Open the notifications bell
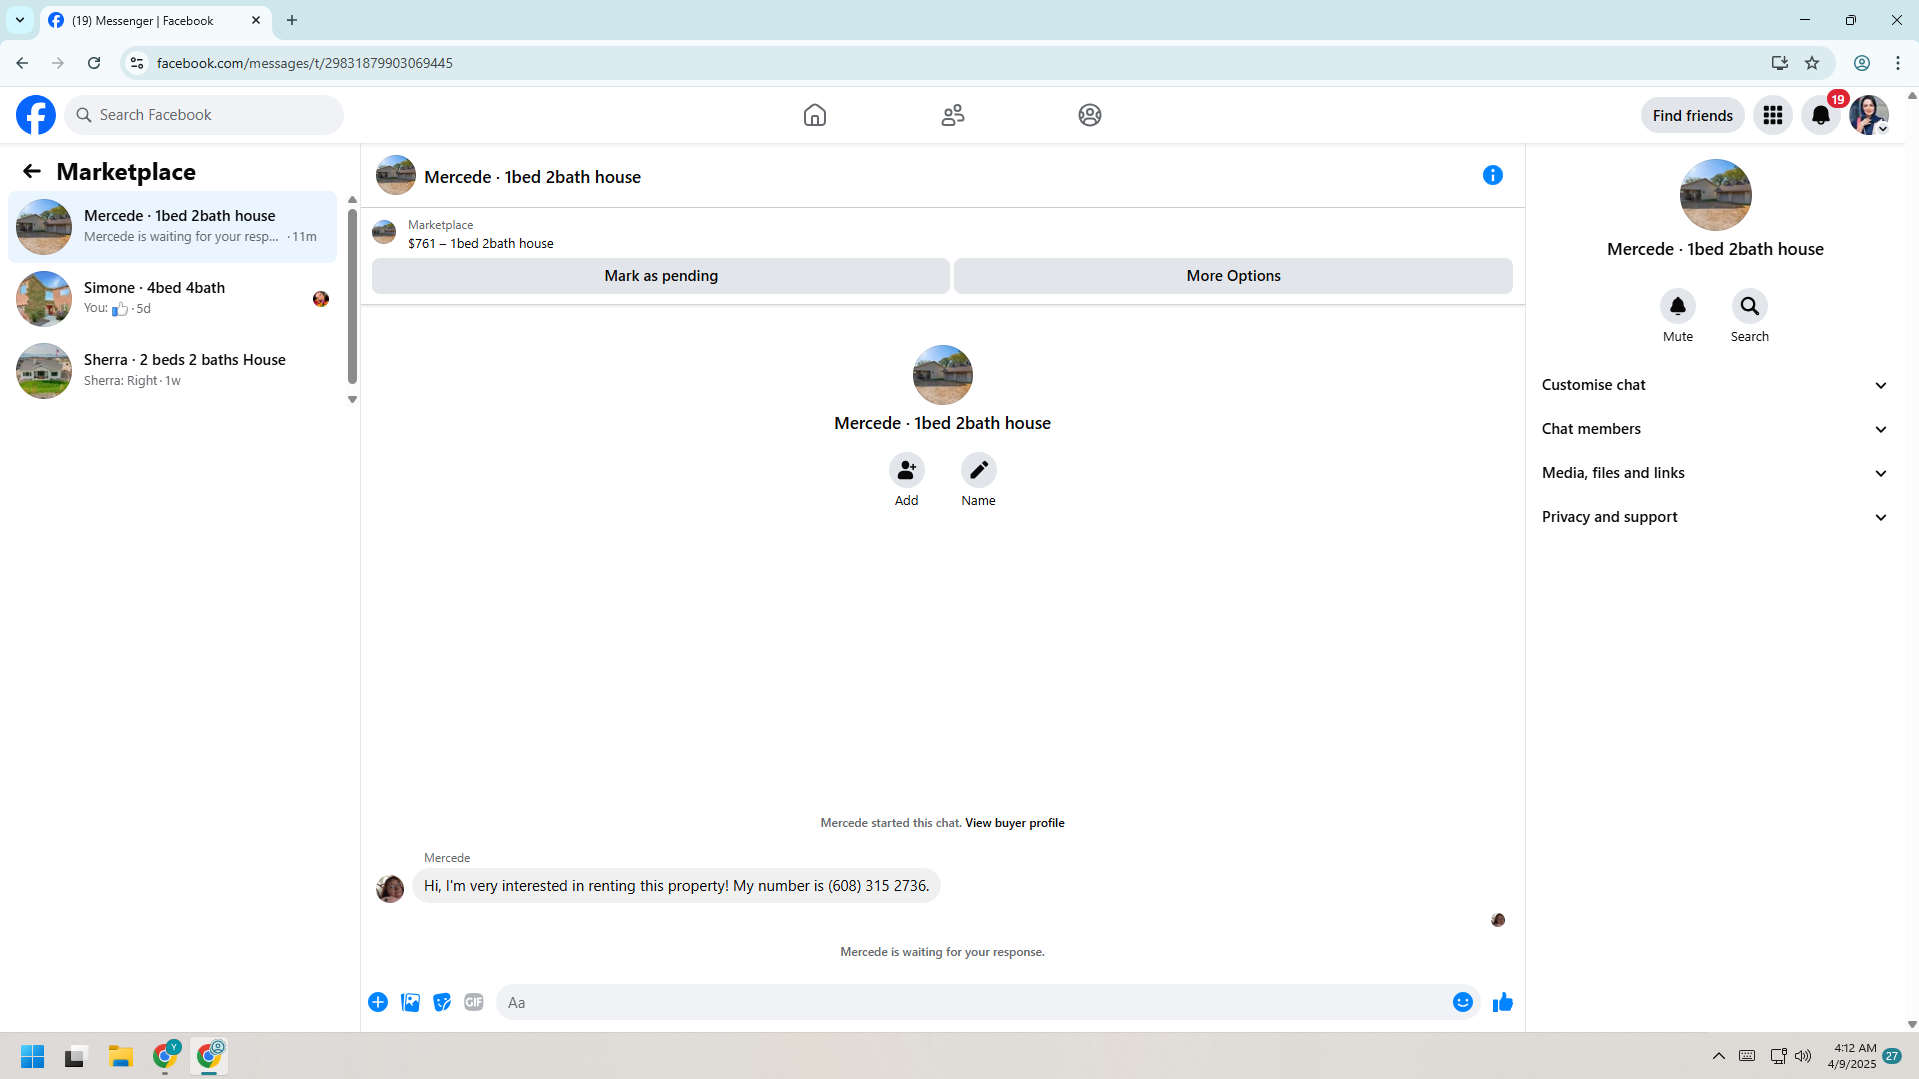Viewport: 1919px width, 1079px height. coord(1821,115)
